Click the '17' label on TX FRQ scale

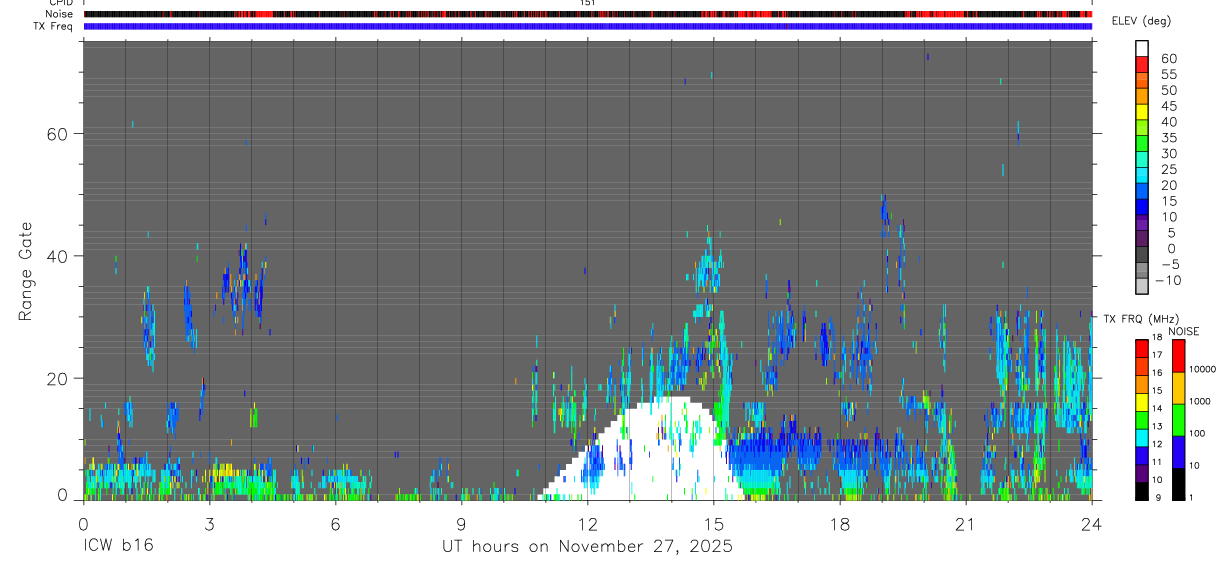pos(1157,355)
